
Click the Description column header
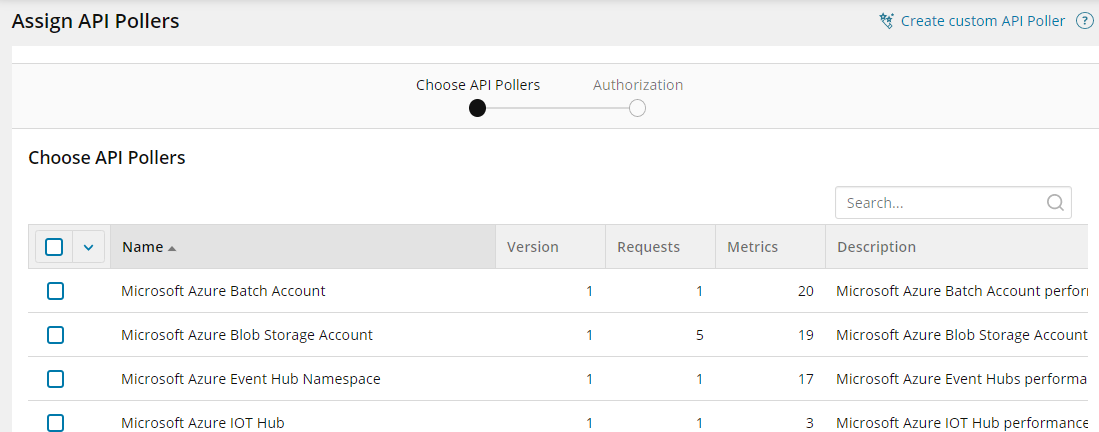876,247
